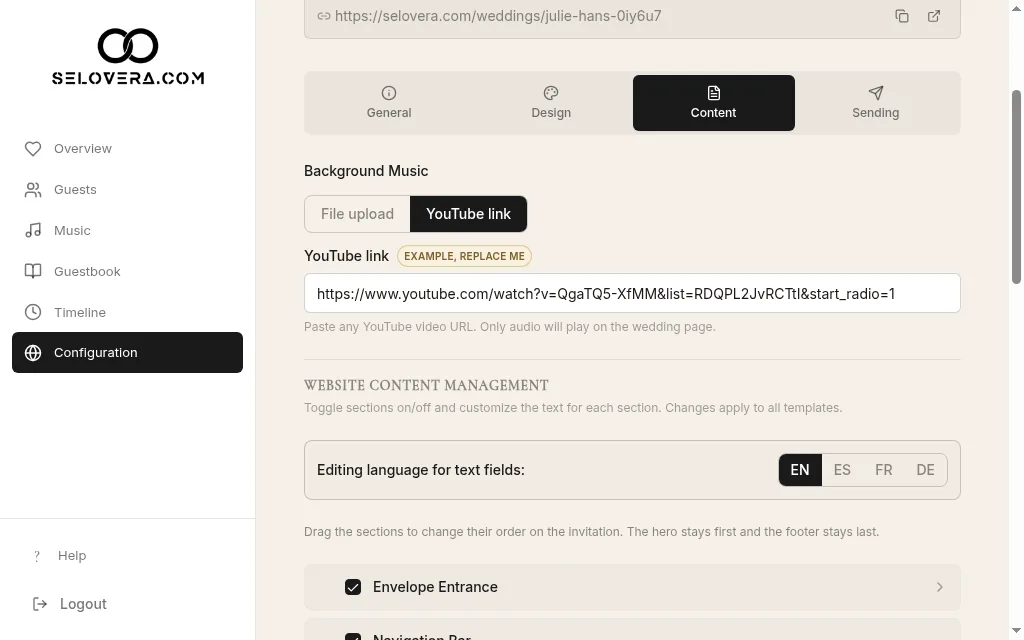Click the globe icon in Configuration item
The width and height of the screenshot is (1024, 640).
pyautogui.click(x=33, y=353)
